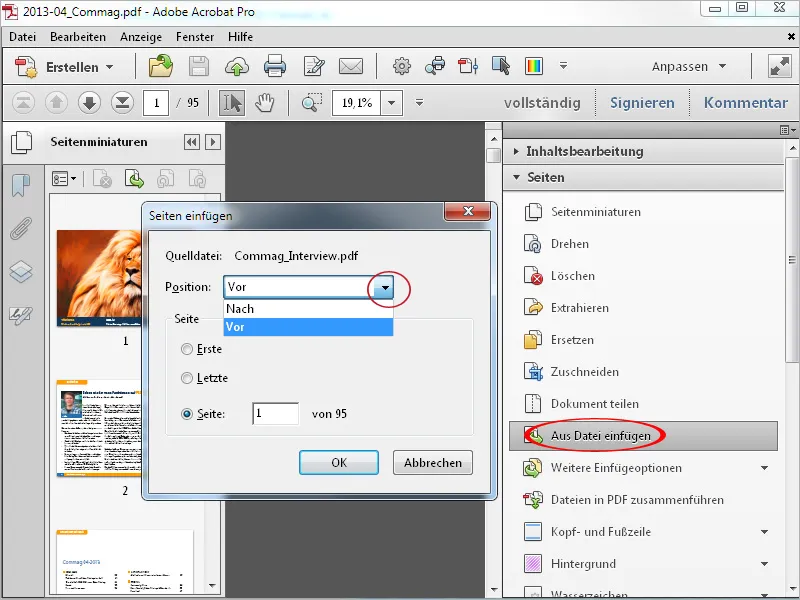Go to first page arrow icon

[23, 103]
